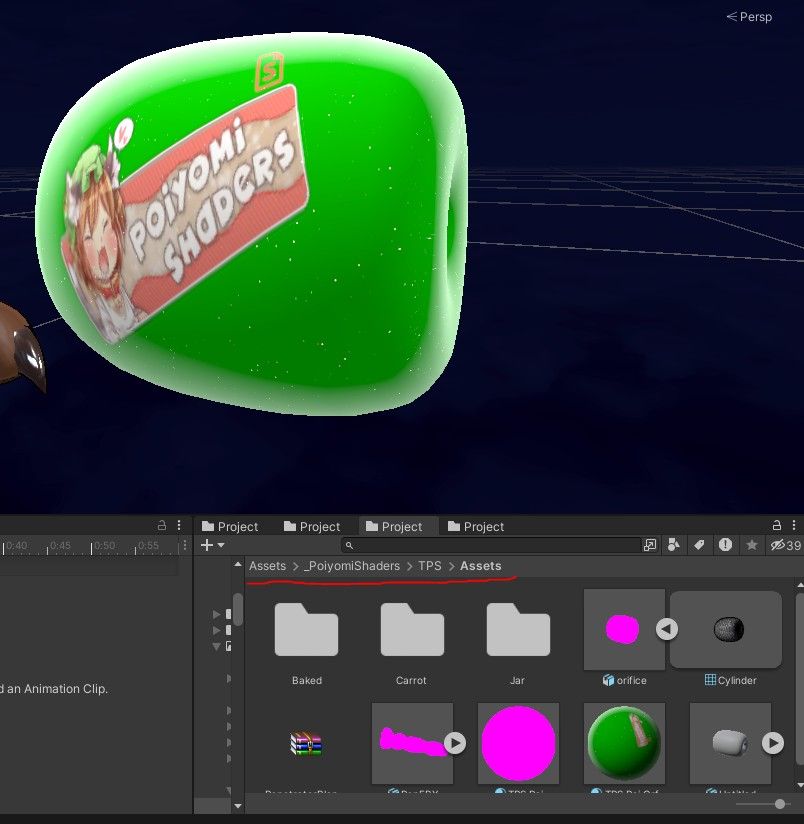804x824 pixels.
Task: Focus the Project search field
Action: [491, 545]
